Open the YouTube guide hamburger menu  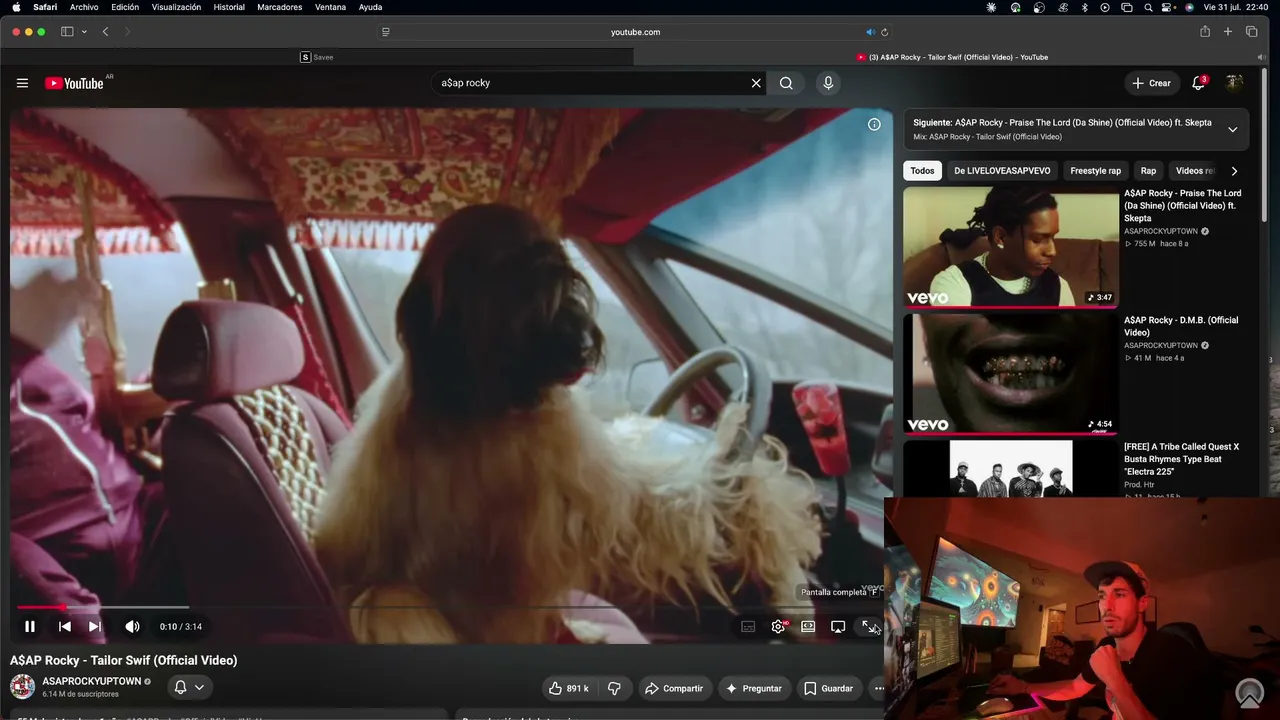(22, 83)
